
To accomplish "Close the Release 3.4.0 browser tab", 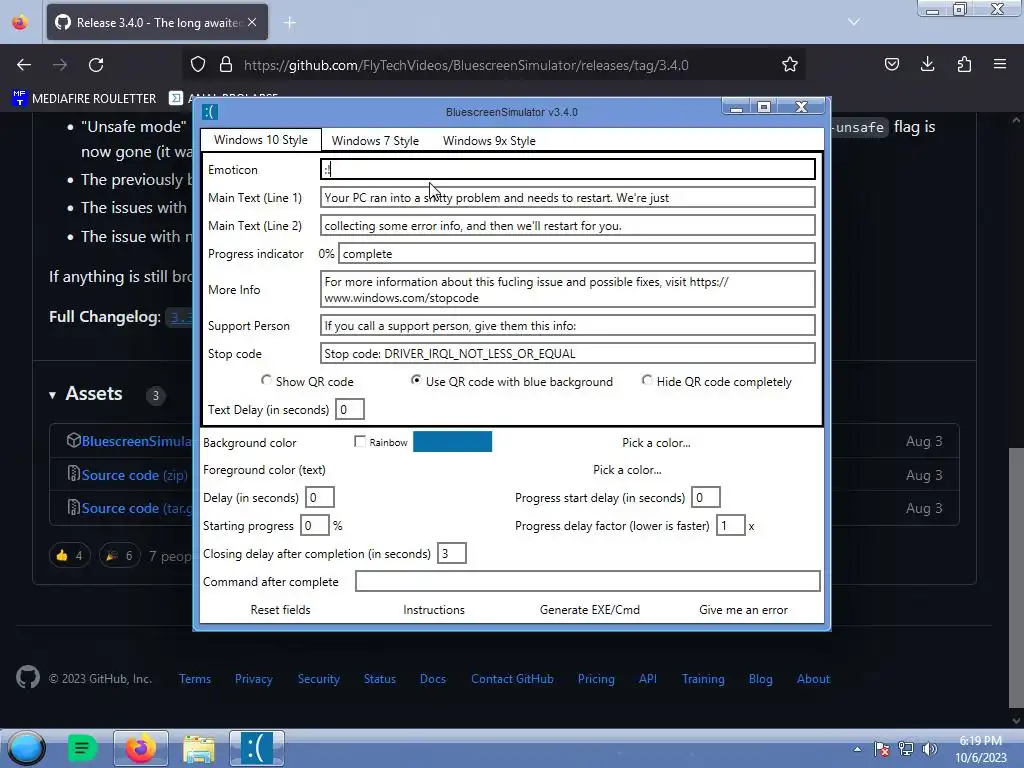I will click(x=252, y=22).
